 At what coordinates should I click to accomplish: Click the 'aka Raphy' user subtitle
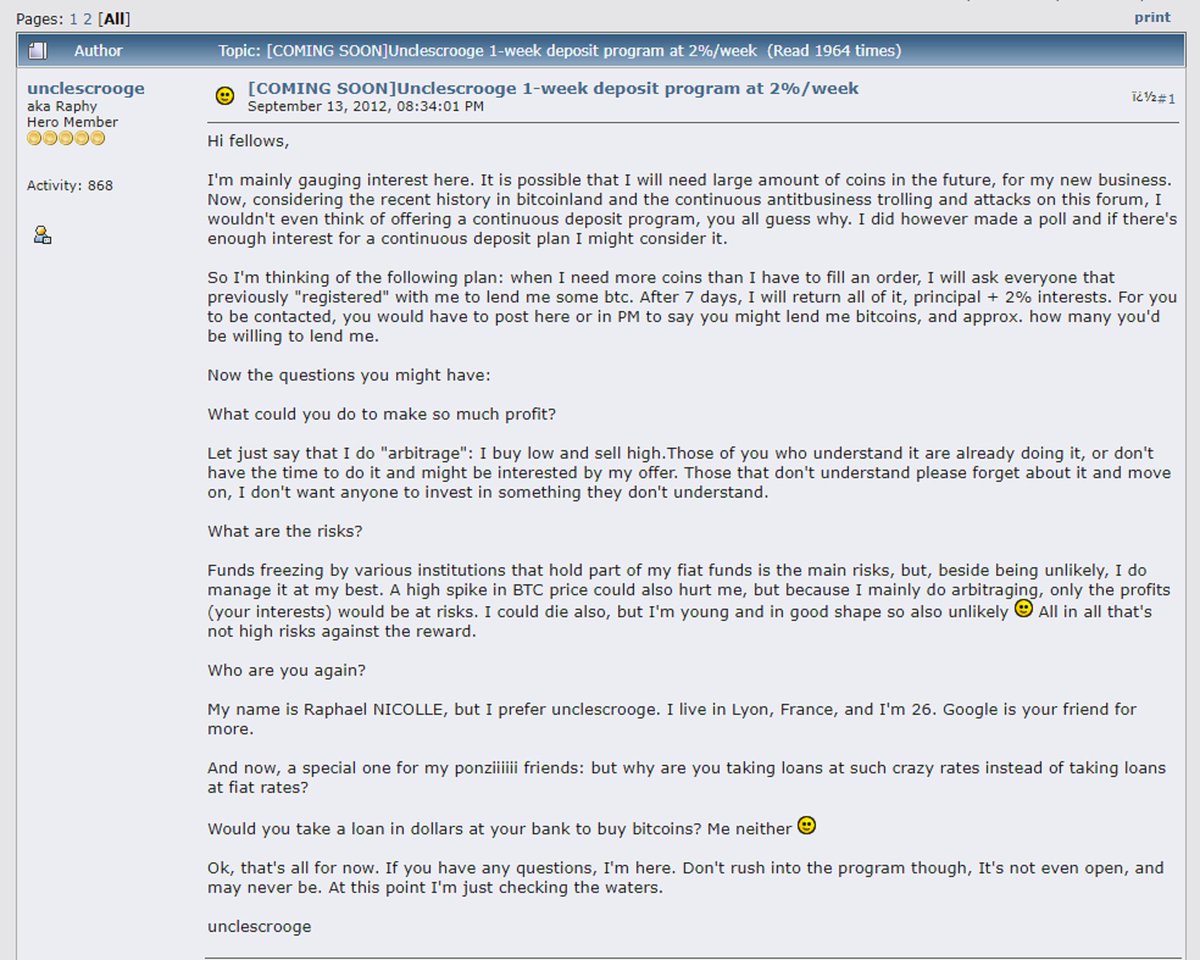click(62, 106)
